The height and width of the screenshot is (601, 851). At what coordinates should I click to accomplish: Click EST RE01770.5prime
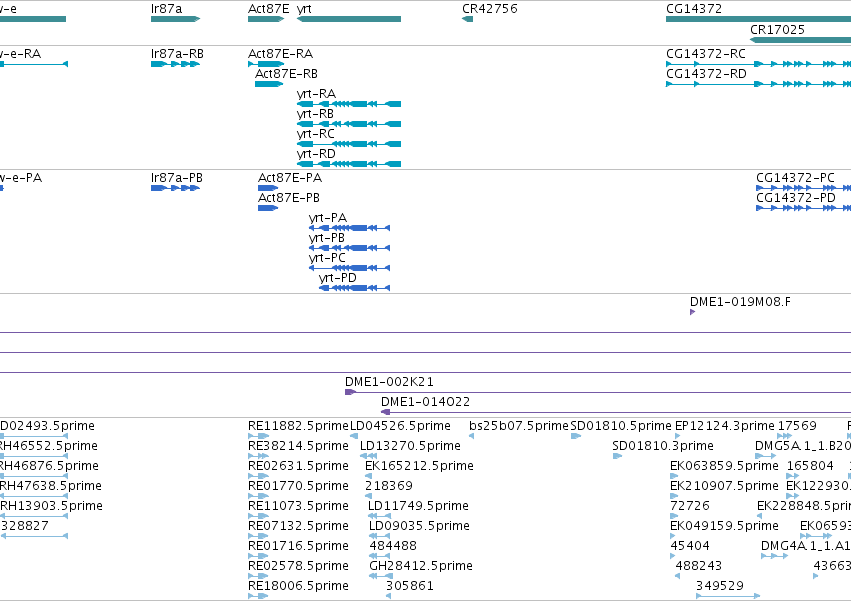tap(258, 496)
